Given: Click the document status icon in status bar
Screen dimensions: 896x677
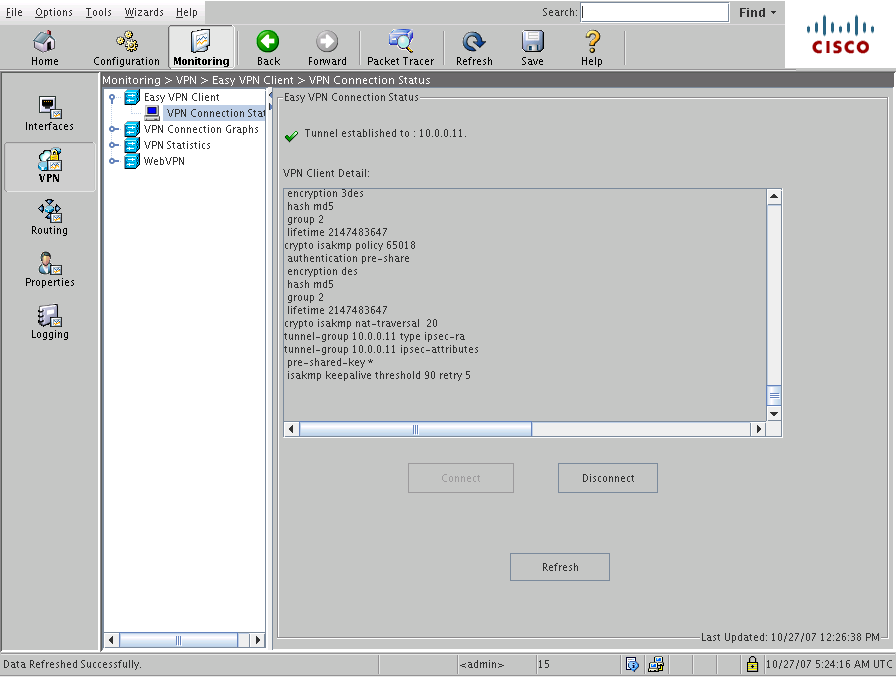Looking at the screenshot, I should pos(631,664).
